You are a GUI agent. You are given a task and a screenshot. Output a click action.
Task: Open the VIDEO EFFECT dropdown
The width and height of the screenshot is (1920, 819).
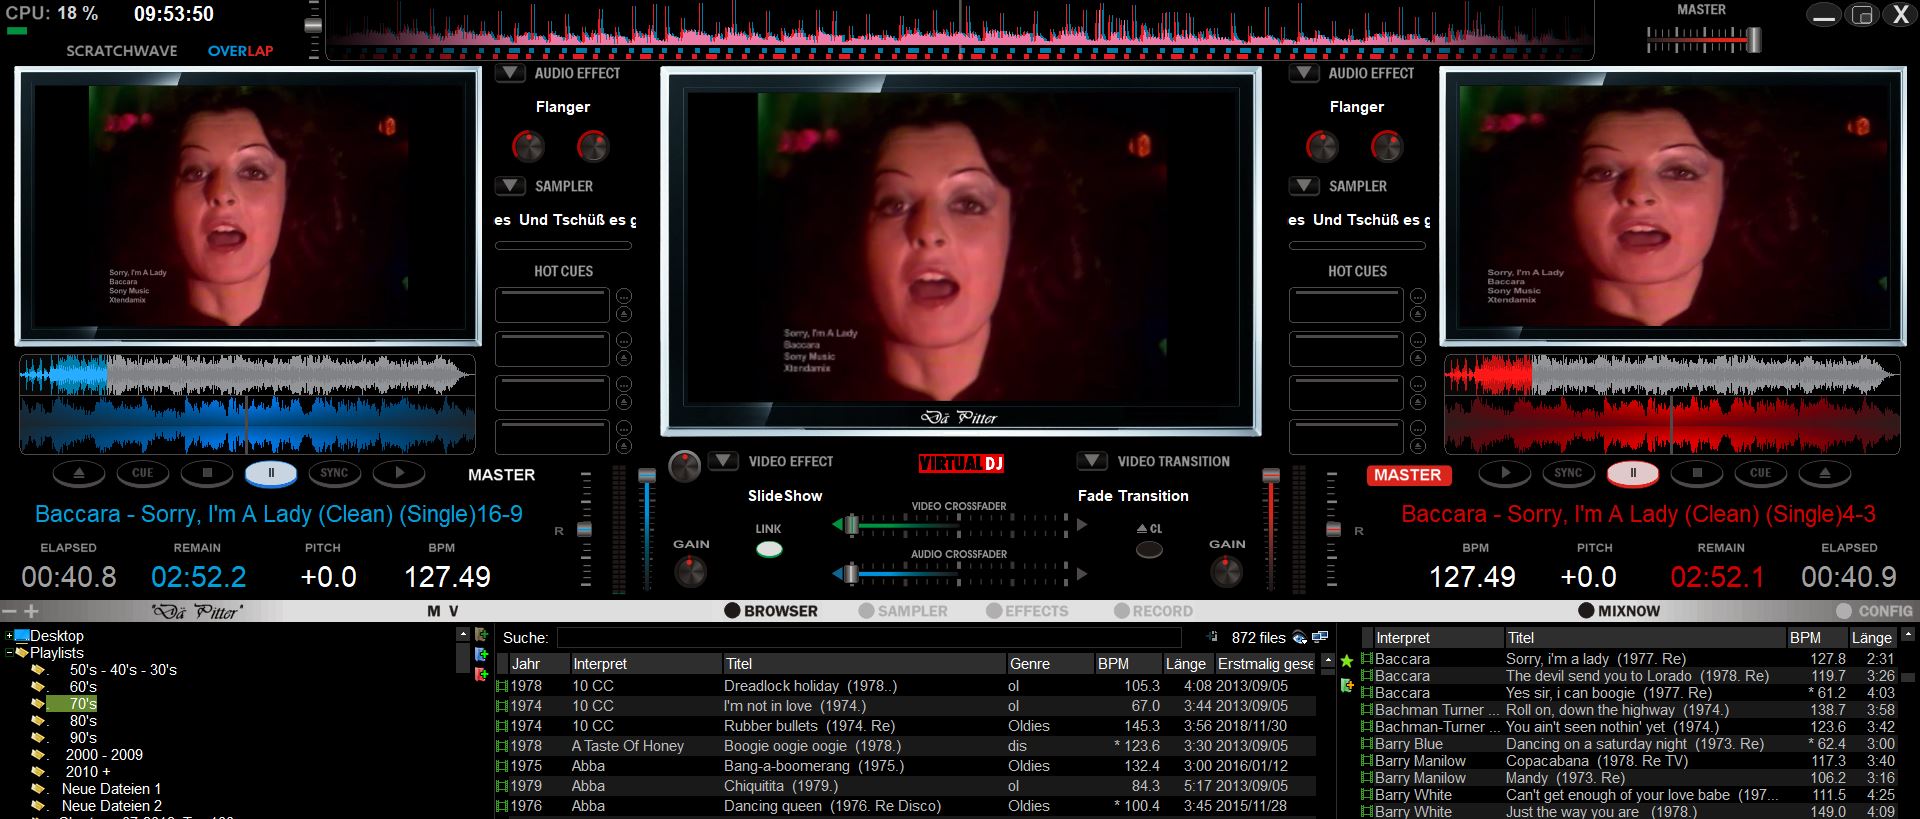[723, 461]
